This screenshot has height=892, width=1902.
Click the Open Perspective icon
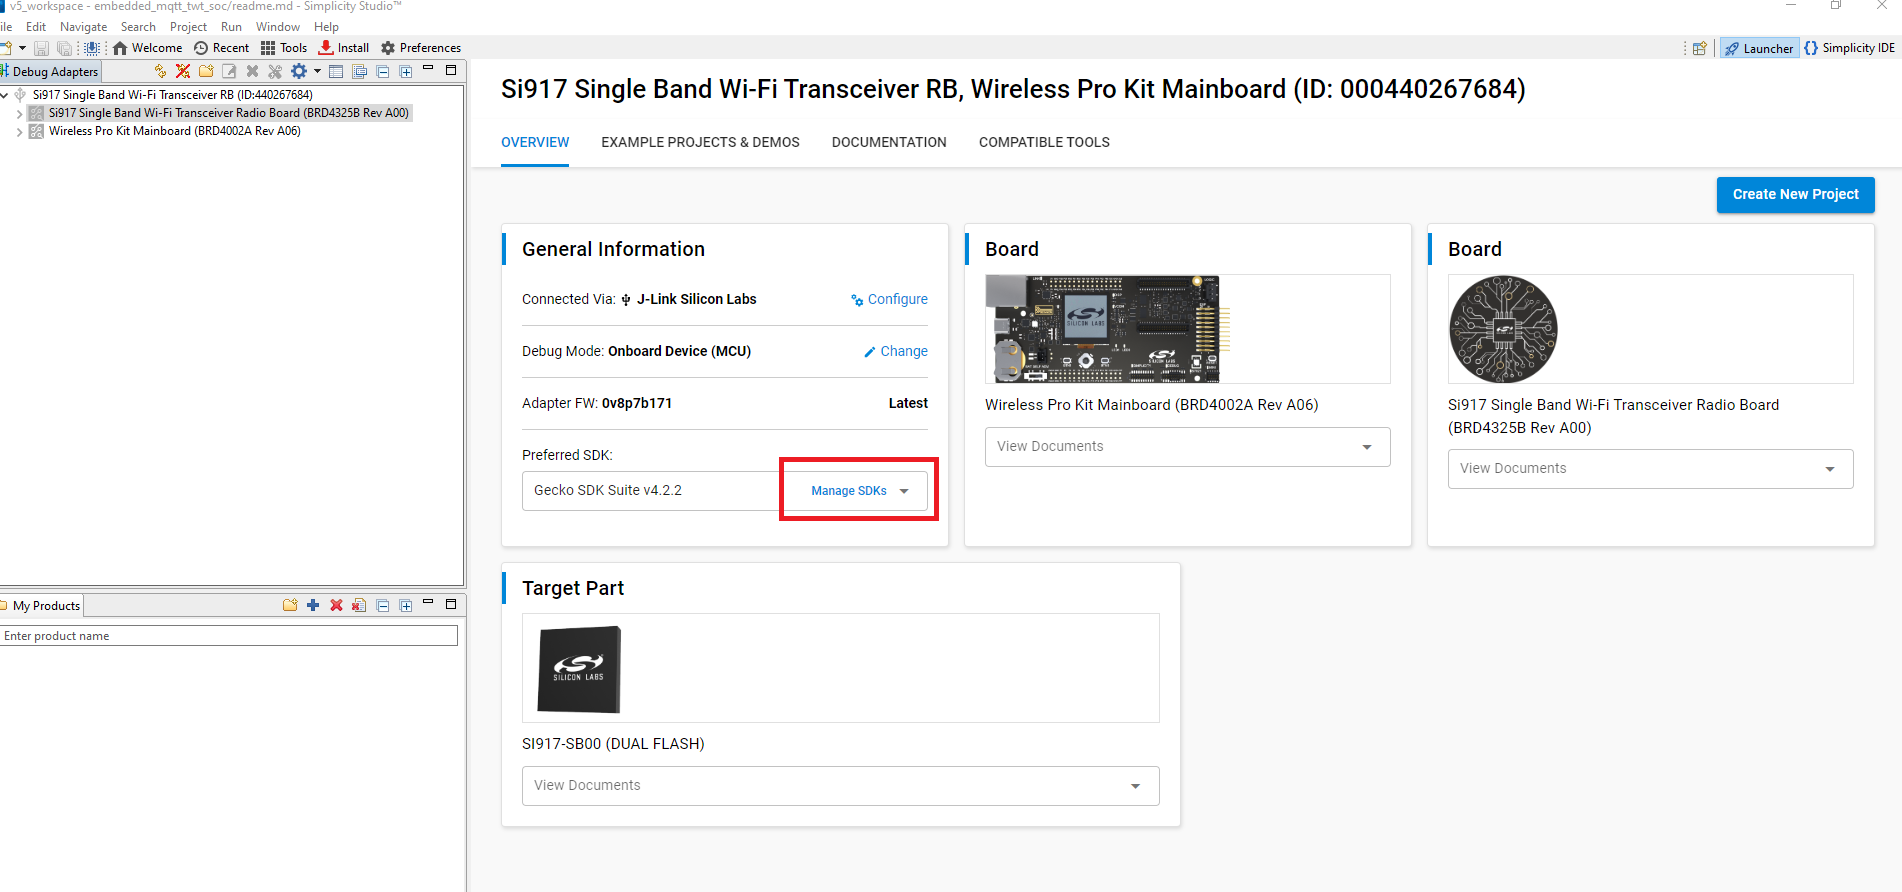(x=1699, y=48)
